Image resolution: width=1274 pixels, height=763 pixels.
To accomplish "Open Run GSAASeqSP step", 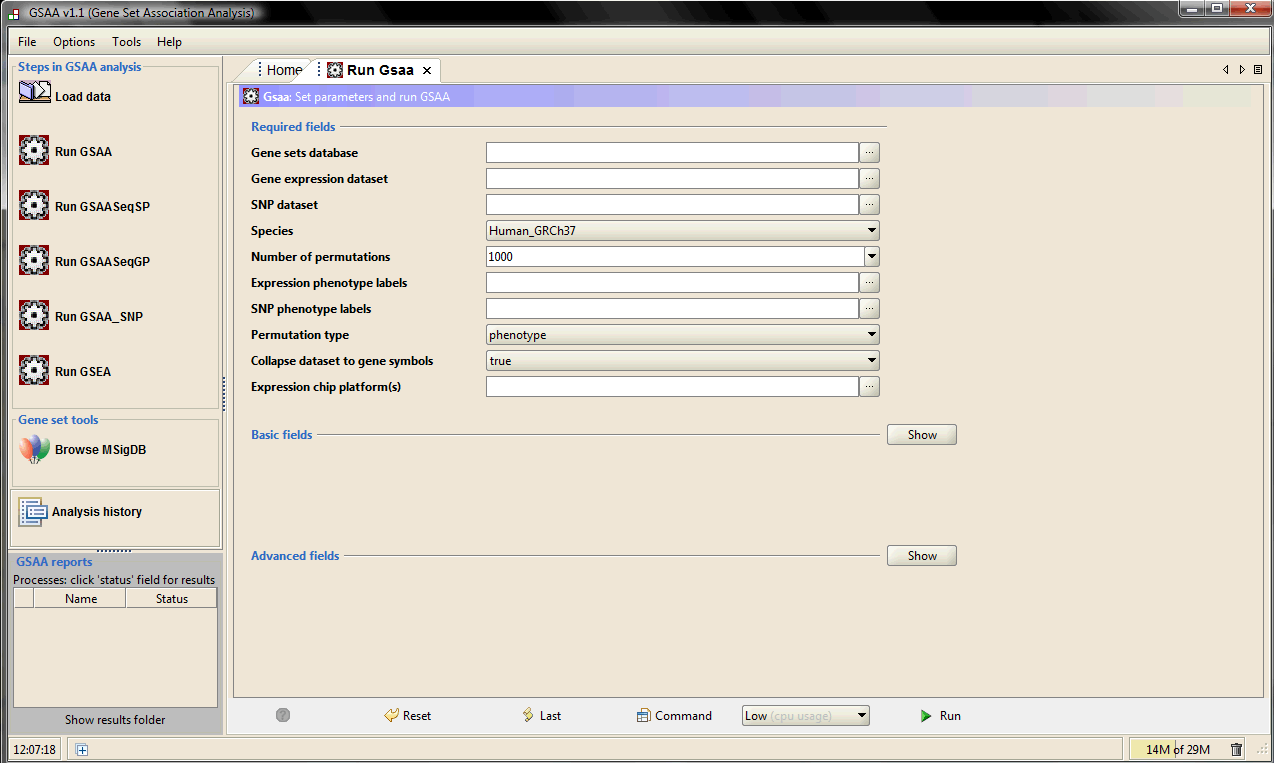I will [84, 206].
